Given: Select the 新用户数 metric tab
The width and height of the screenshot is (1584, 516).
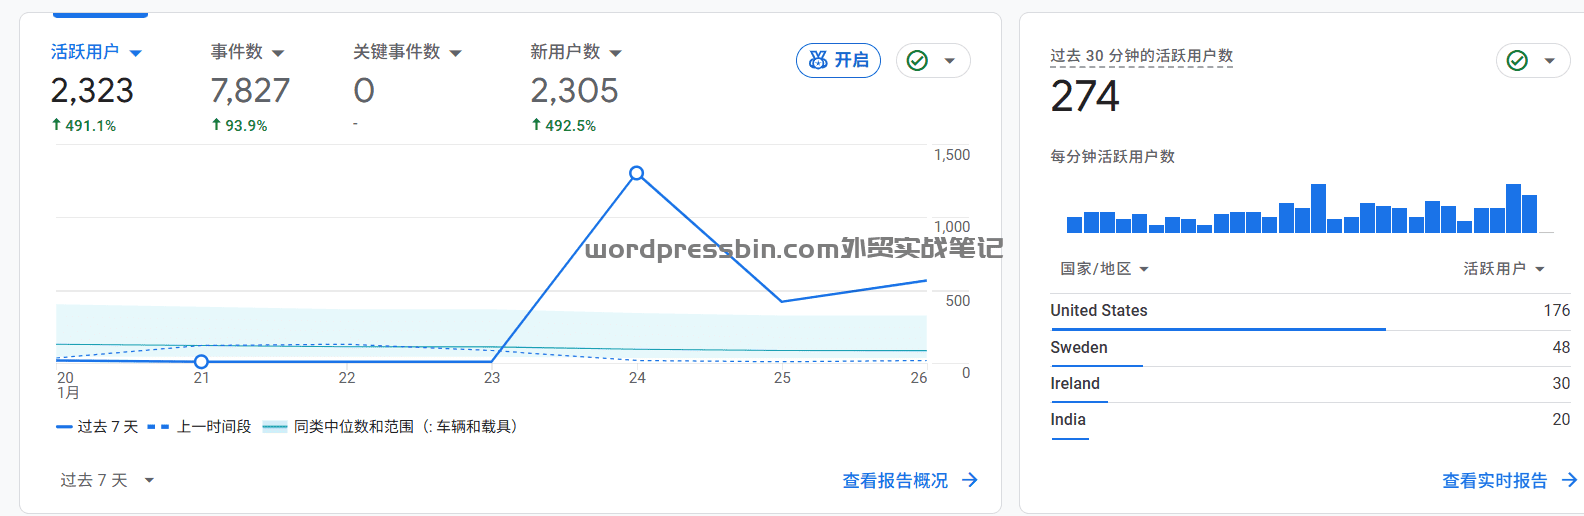Looking at the screenshot, I should (x=575, y=52).
